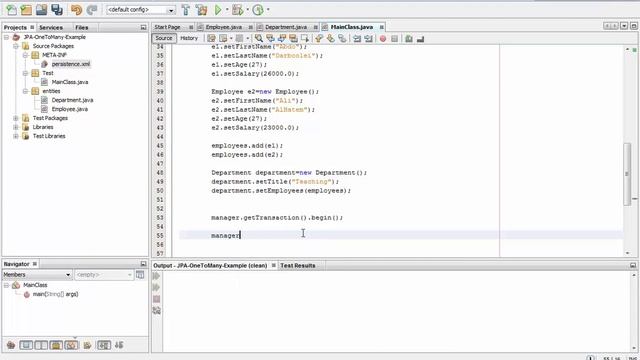This screenshot has height=360, width=640.
Task: Toggle Show Non-Public Members in Navigator
Action: click(x=56, y=345)
